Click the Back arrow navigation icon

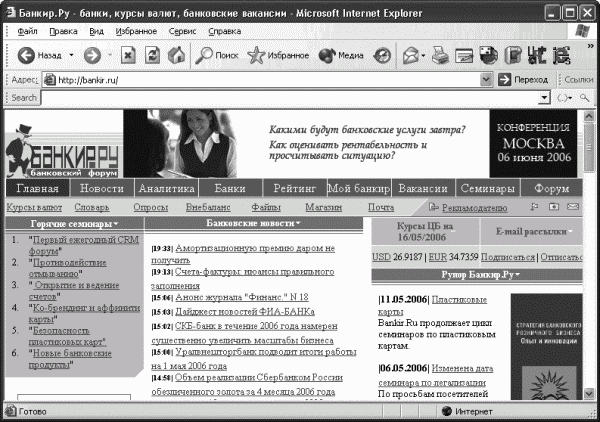click(26, 55)
